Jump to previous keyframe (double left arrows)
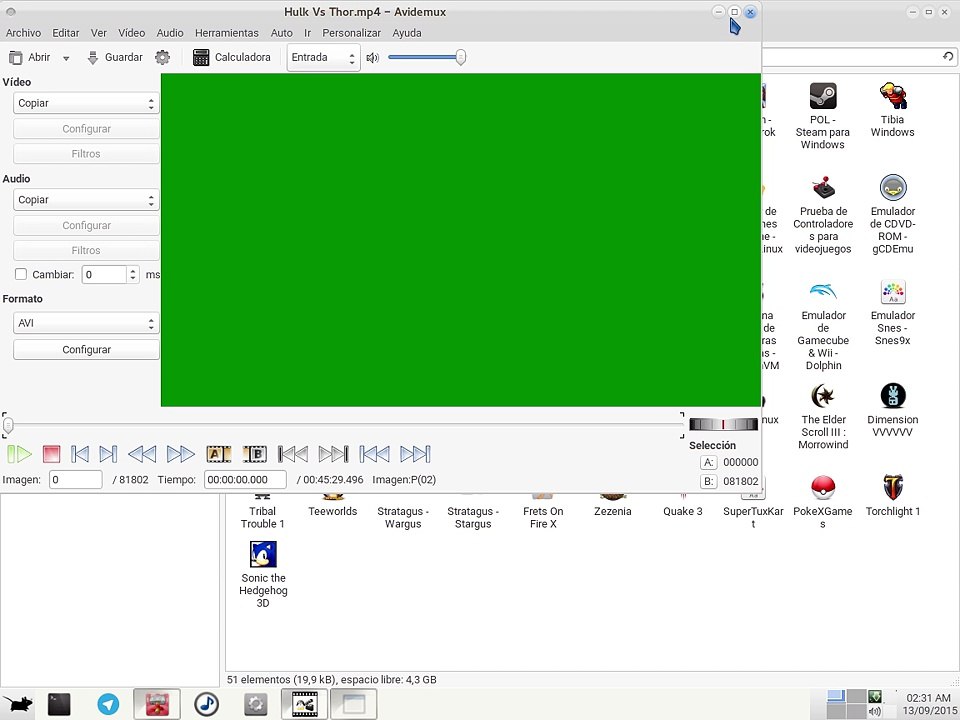 pyautogui.click(x=142, y=454)
